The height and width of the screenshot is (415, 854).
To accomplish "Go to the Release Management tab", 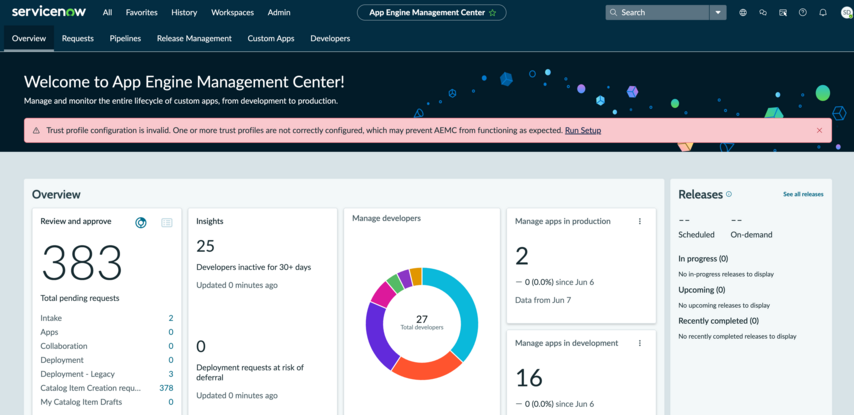I will point(194,39).
